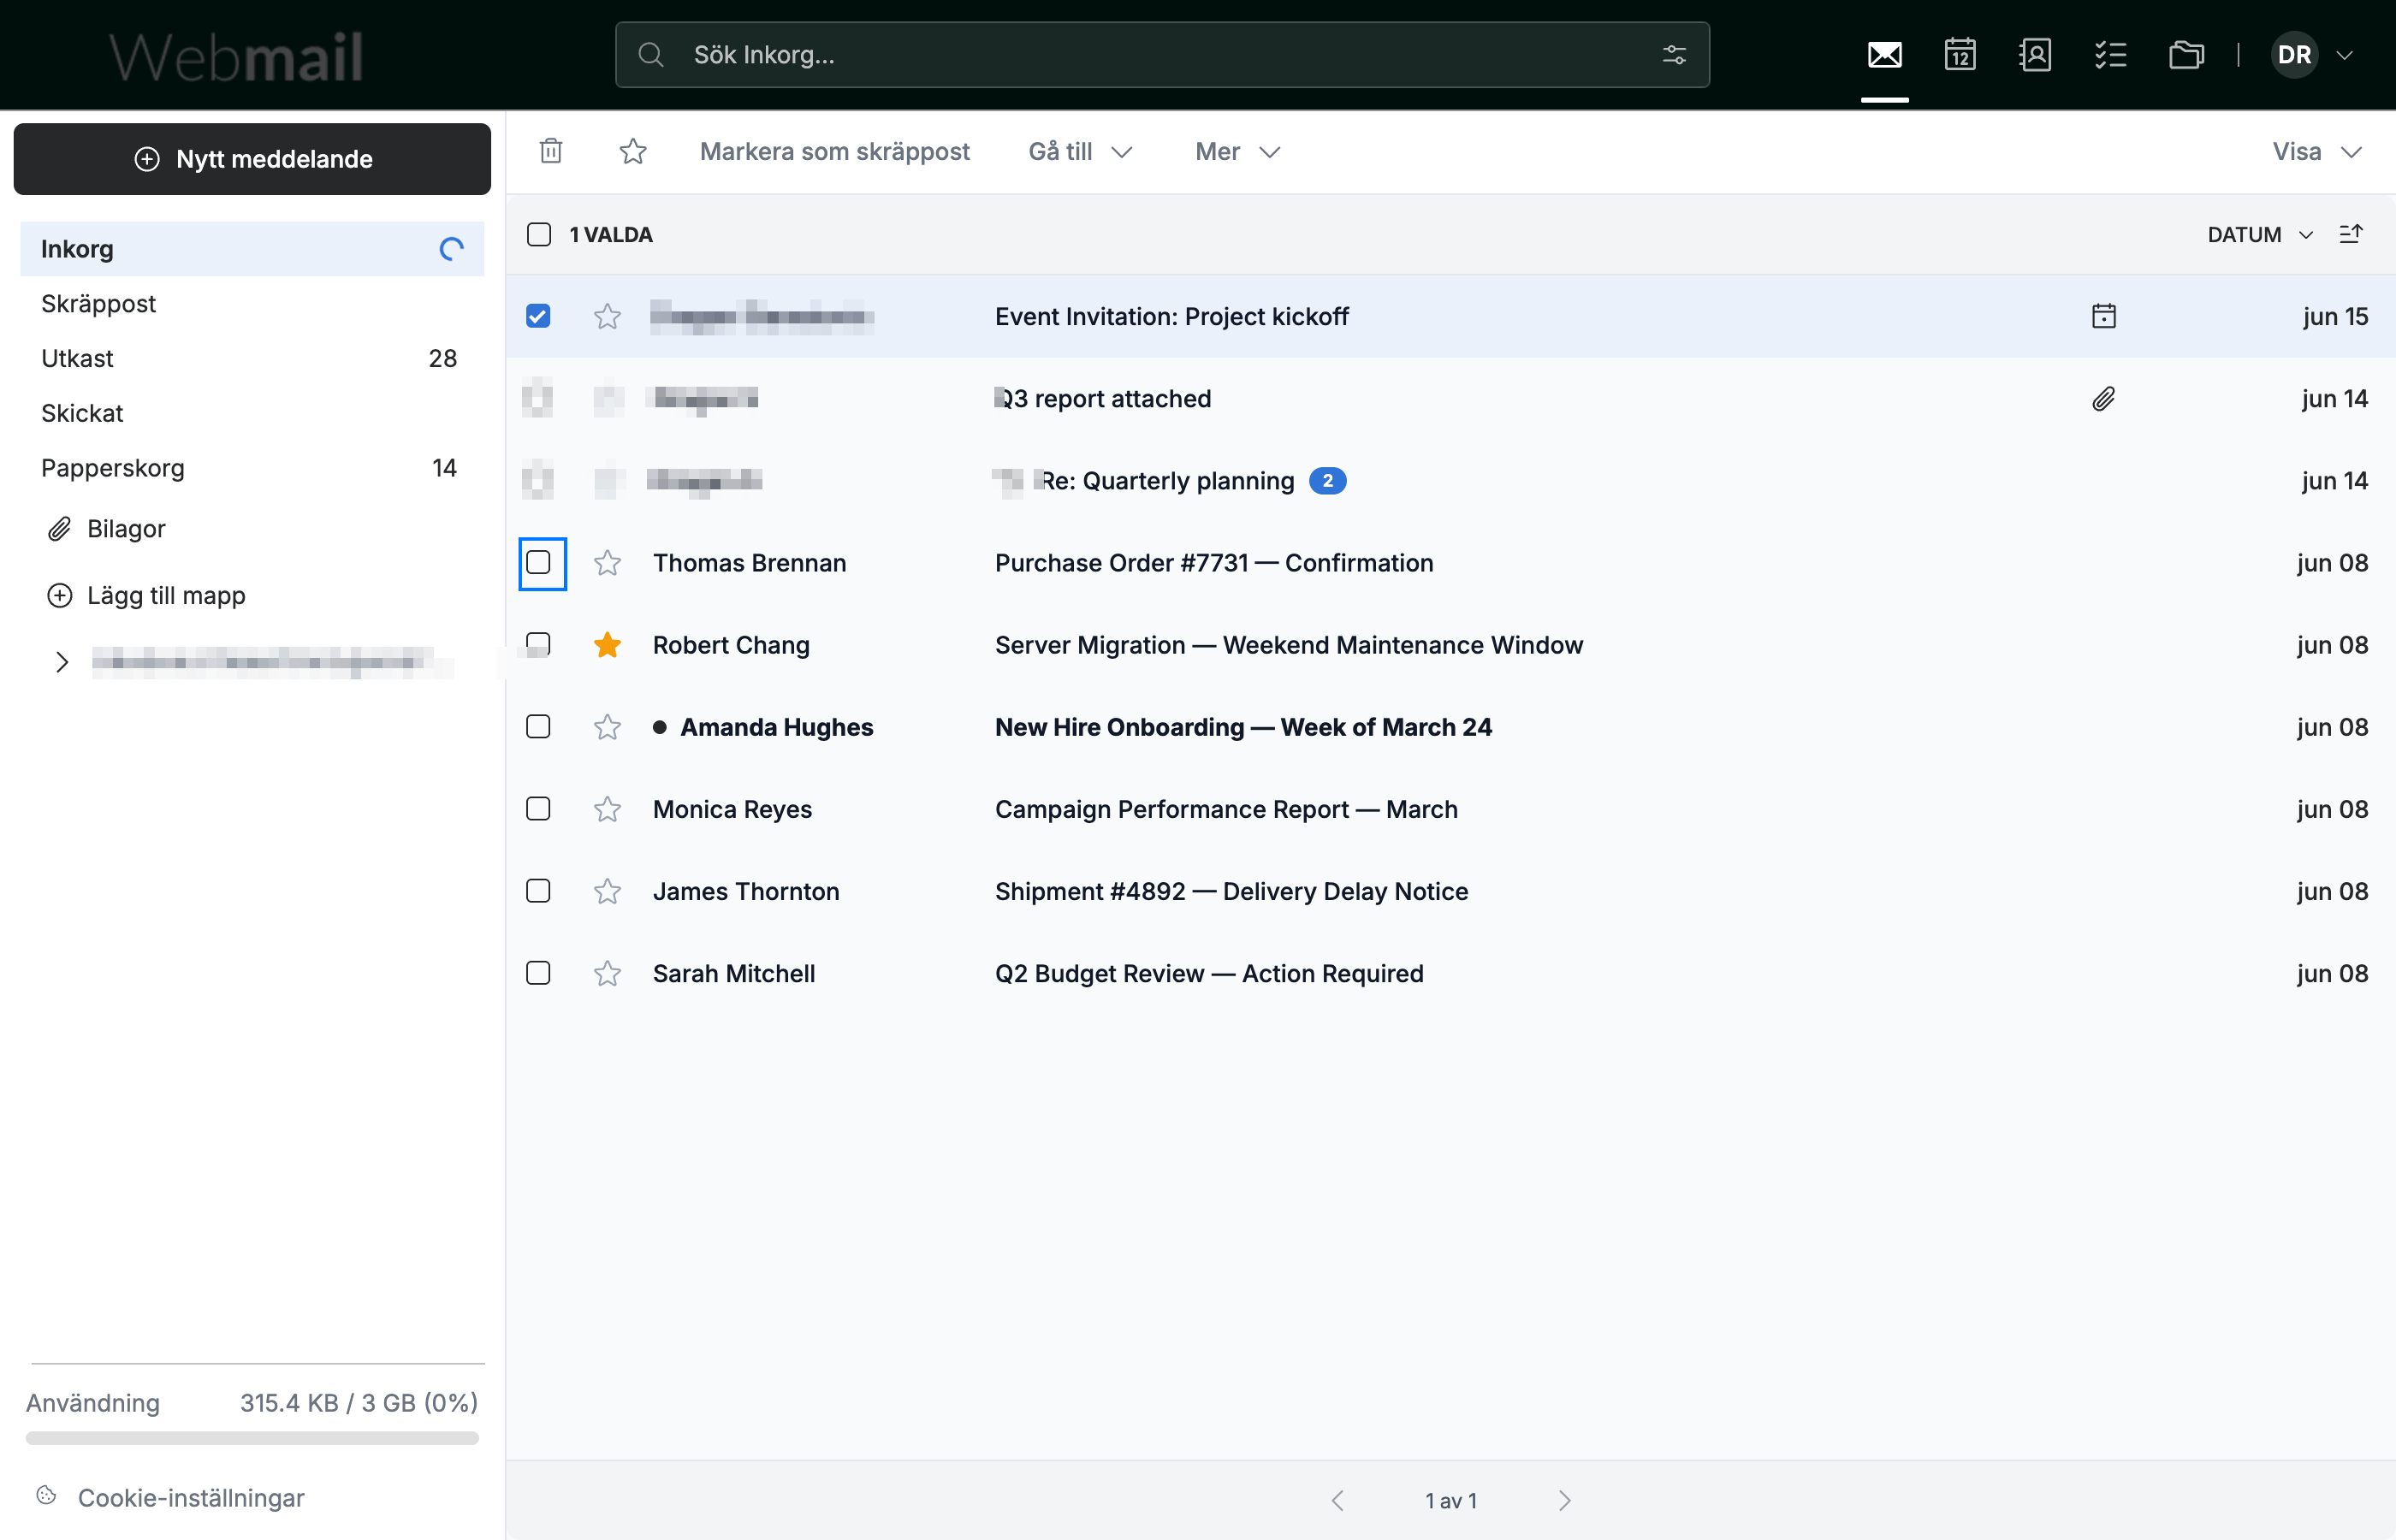The height and width of the screenshot is (1540, 2396).
Task: Click the calendar icon on Project kickoff row
Action: pos(2104,316)
